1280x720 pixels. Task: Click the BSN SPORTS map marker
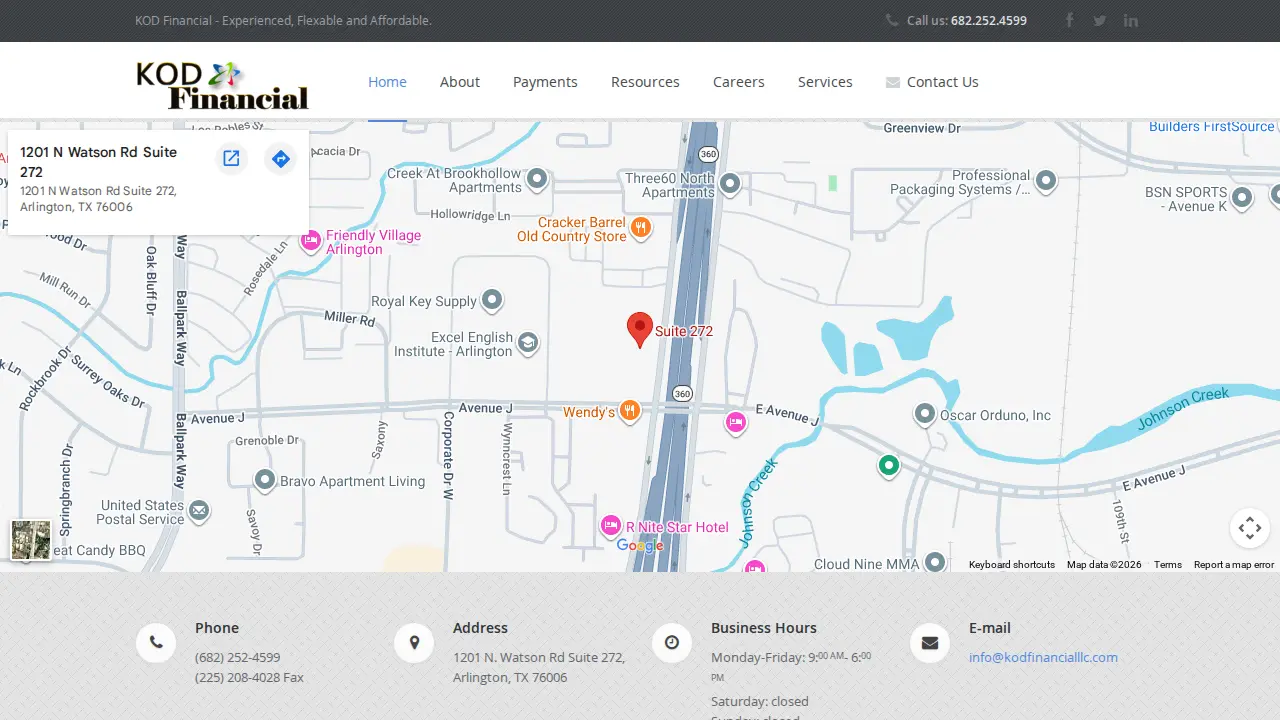1242,198
